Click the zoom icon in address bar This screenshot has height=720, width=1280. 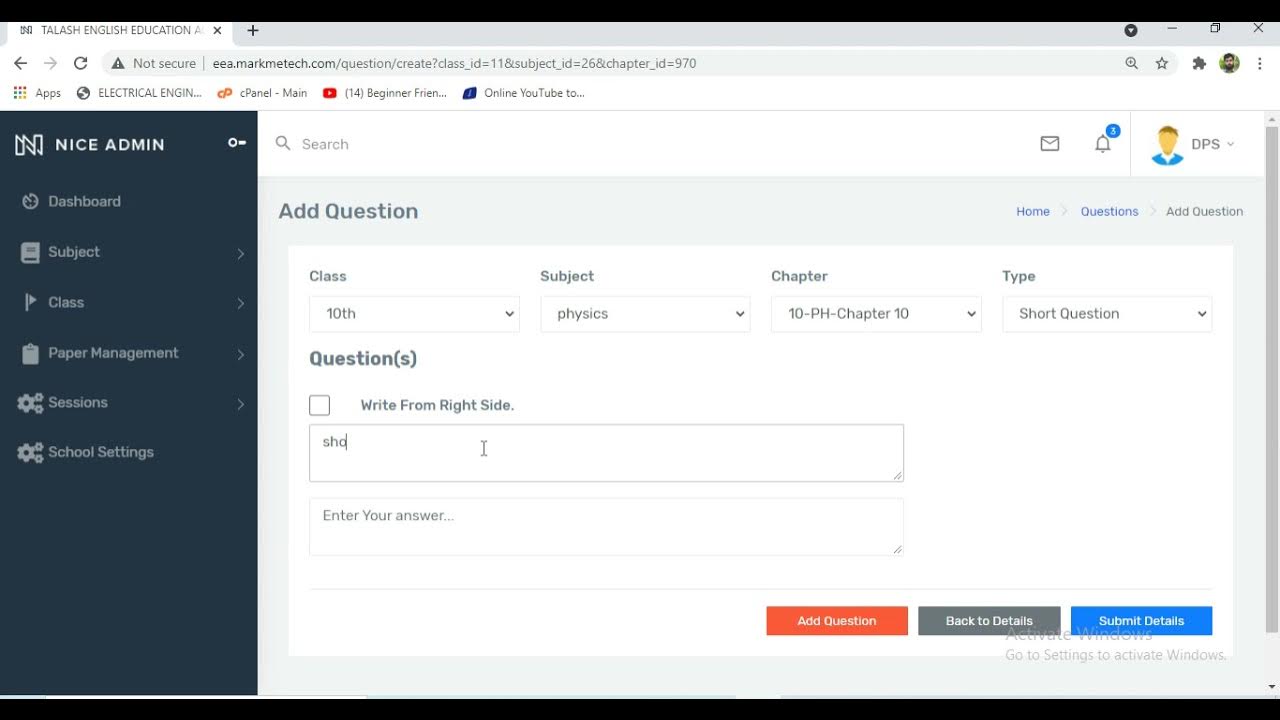pos(1131,63)
